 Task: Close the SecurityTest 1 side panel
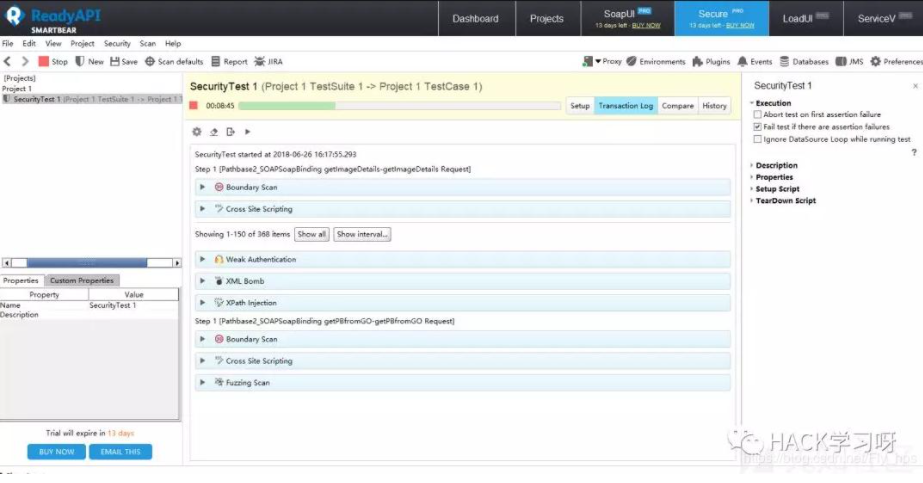pos(915,86)
